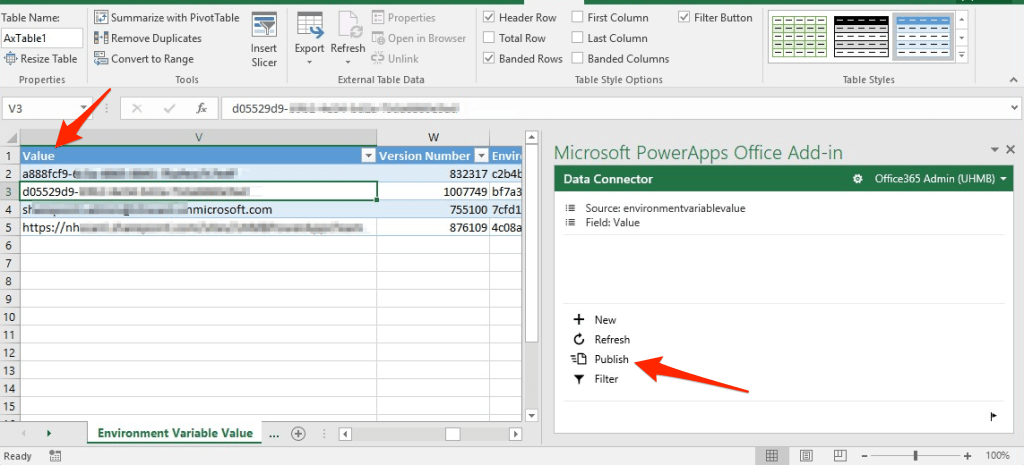The width and height of the screenshot is (1024, 465).
Task: Open Version Number filter dropdown
Action: tap(481, 156)
